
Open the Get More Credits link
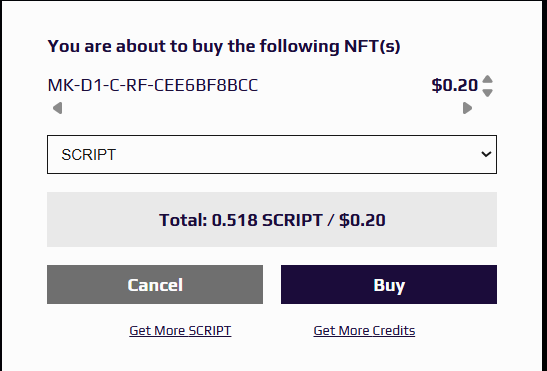(x=364, y=331)
